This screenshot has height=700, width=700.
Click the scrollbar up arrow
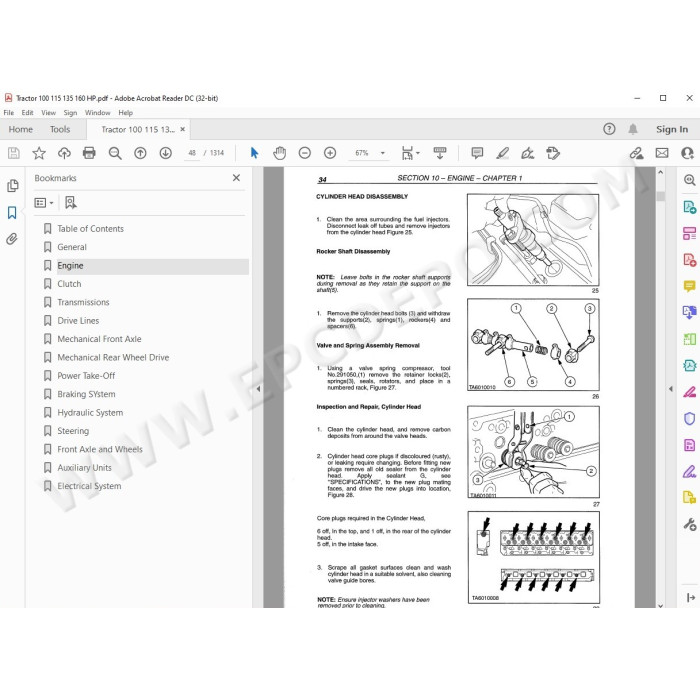661,172
